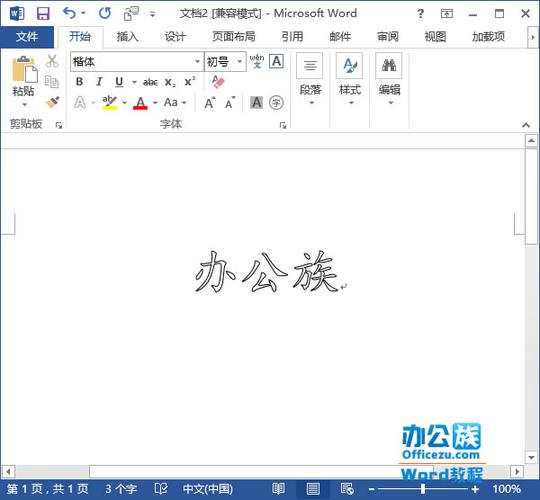Switch to the 审阅 tab
The height and width of the screenshot is (500, 540).
(388, 37)
